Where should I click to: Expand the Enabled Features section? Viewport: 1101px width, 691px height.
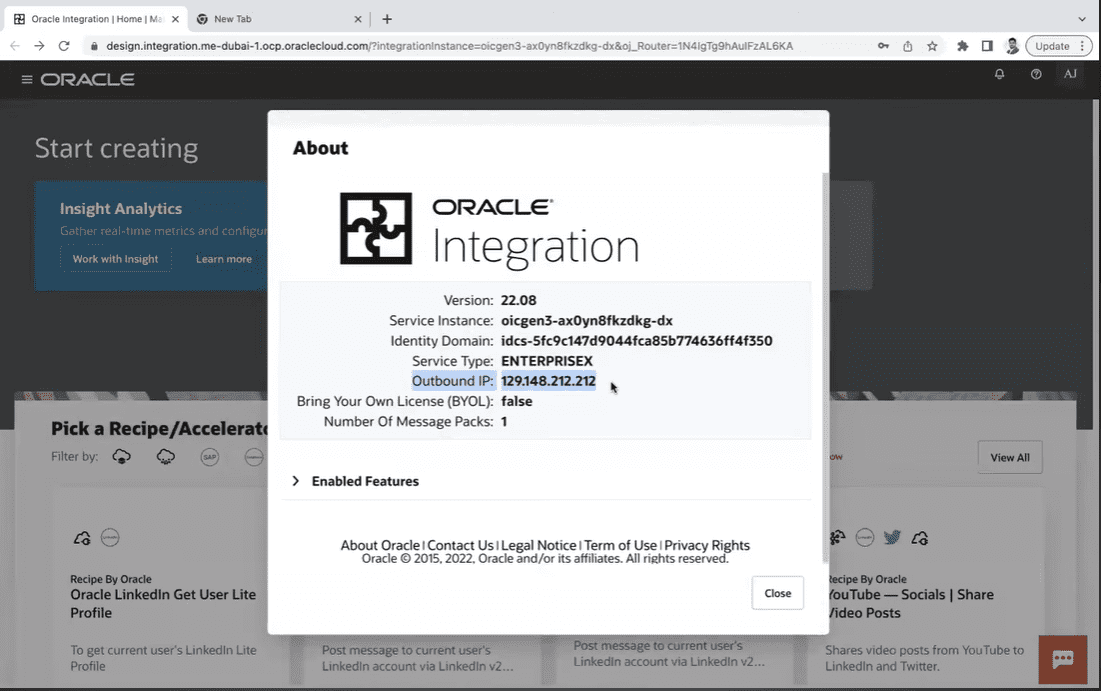(x=296, y=481)
